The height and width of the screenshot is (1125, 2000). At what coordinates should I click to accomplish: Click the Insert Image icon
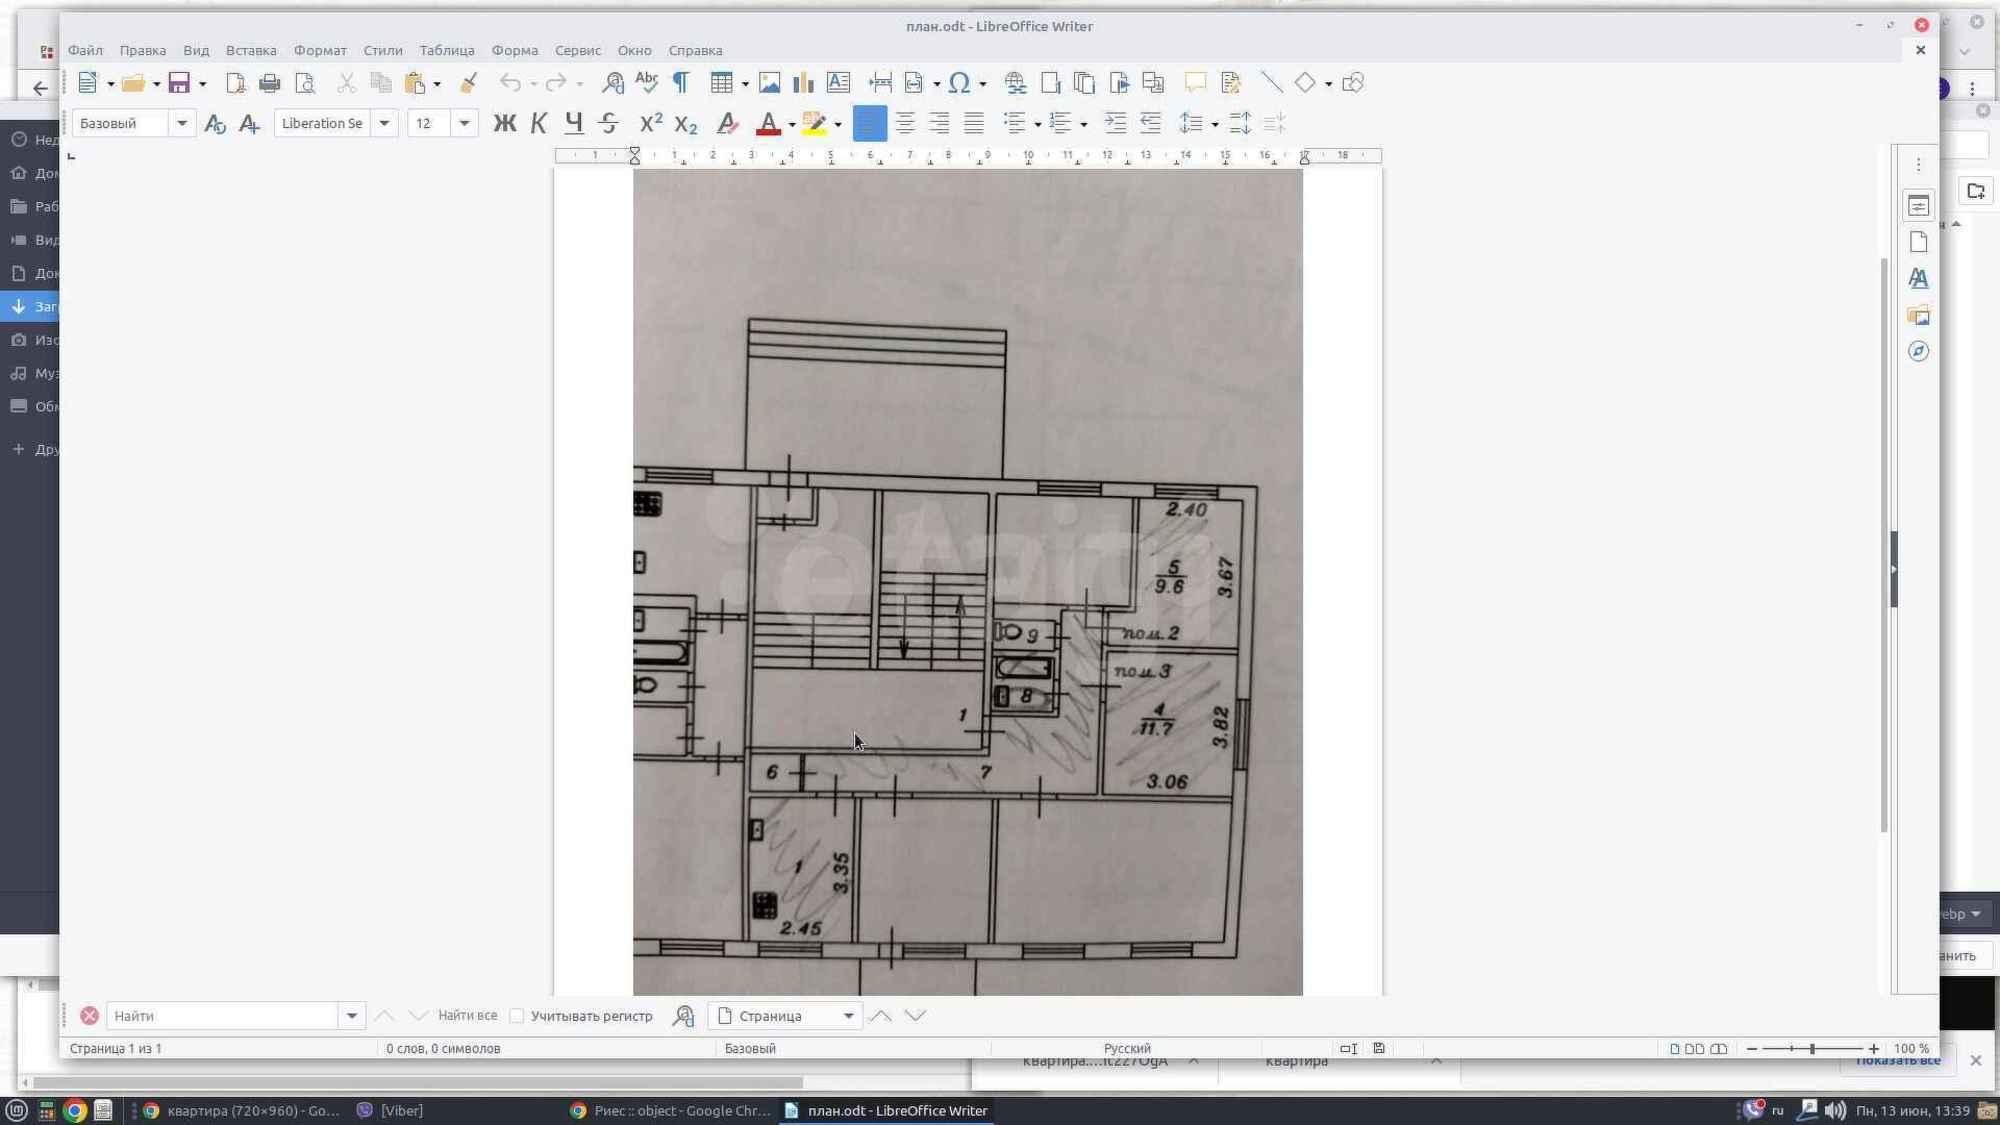tap(769, 83)
